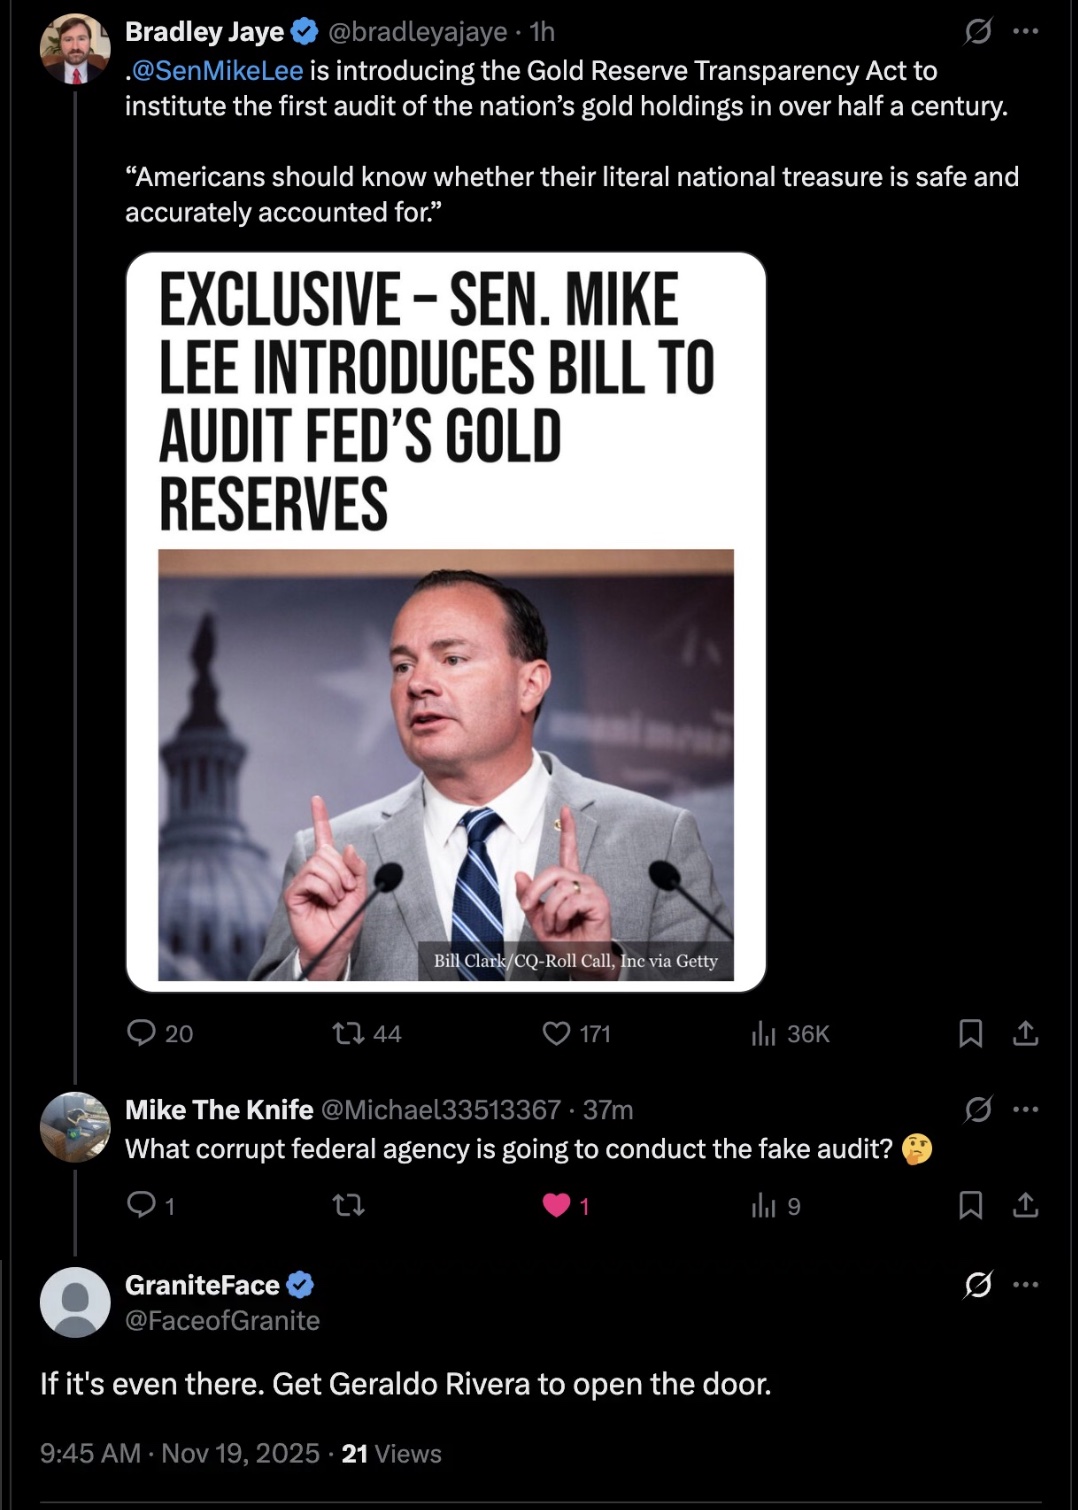Repost Bradley Jaye's gold audit post

(x=349, y=1032)
